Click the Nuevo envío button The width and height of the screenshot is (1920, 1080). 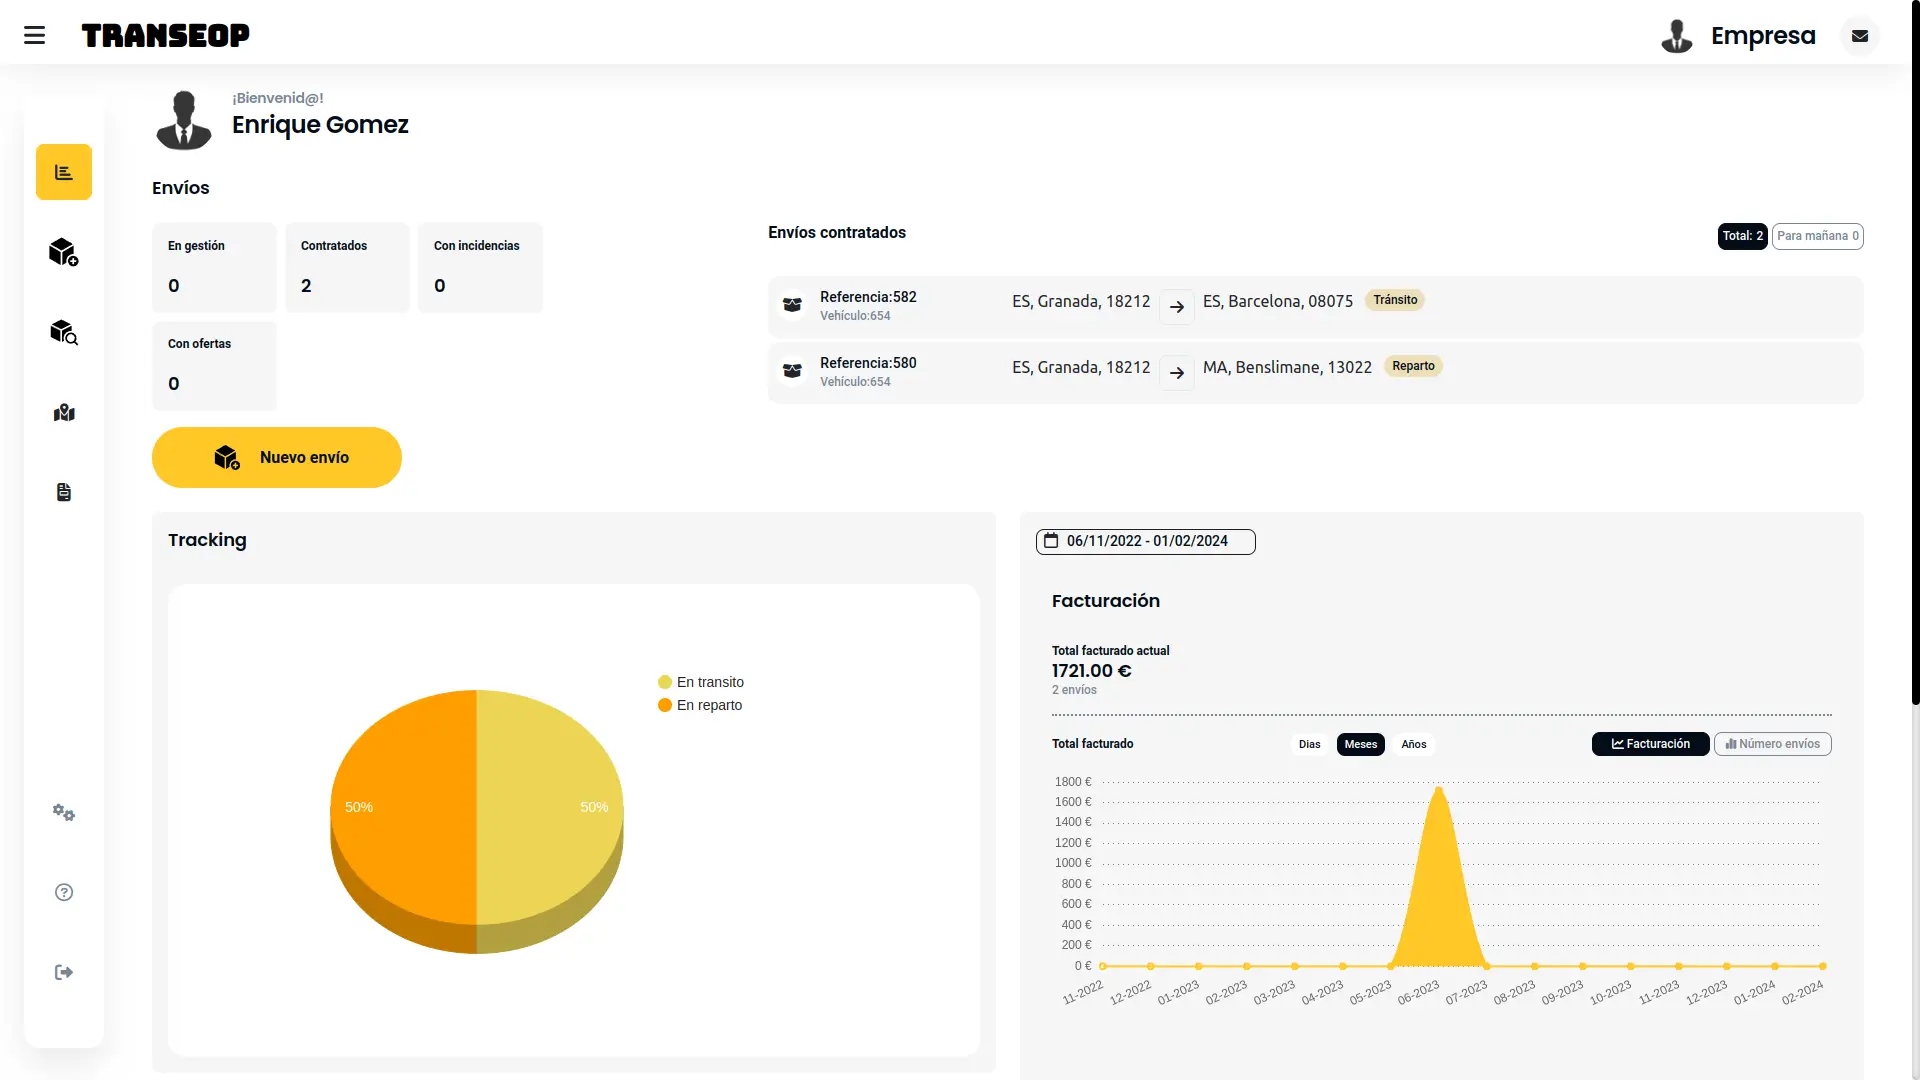[x=277, y=457]
